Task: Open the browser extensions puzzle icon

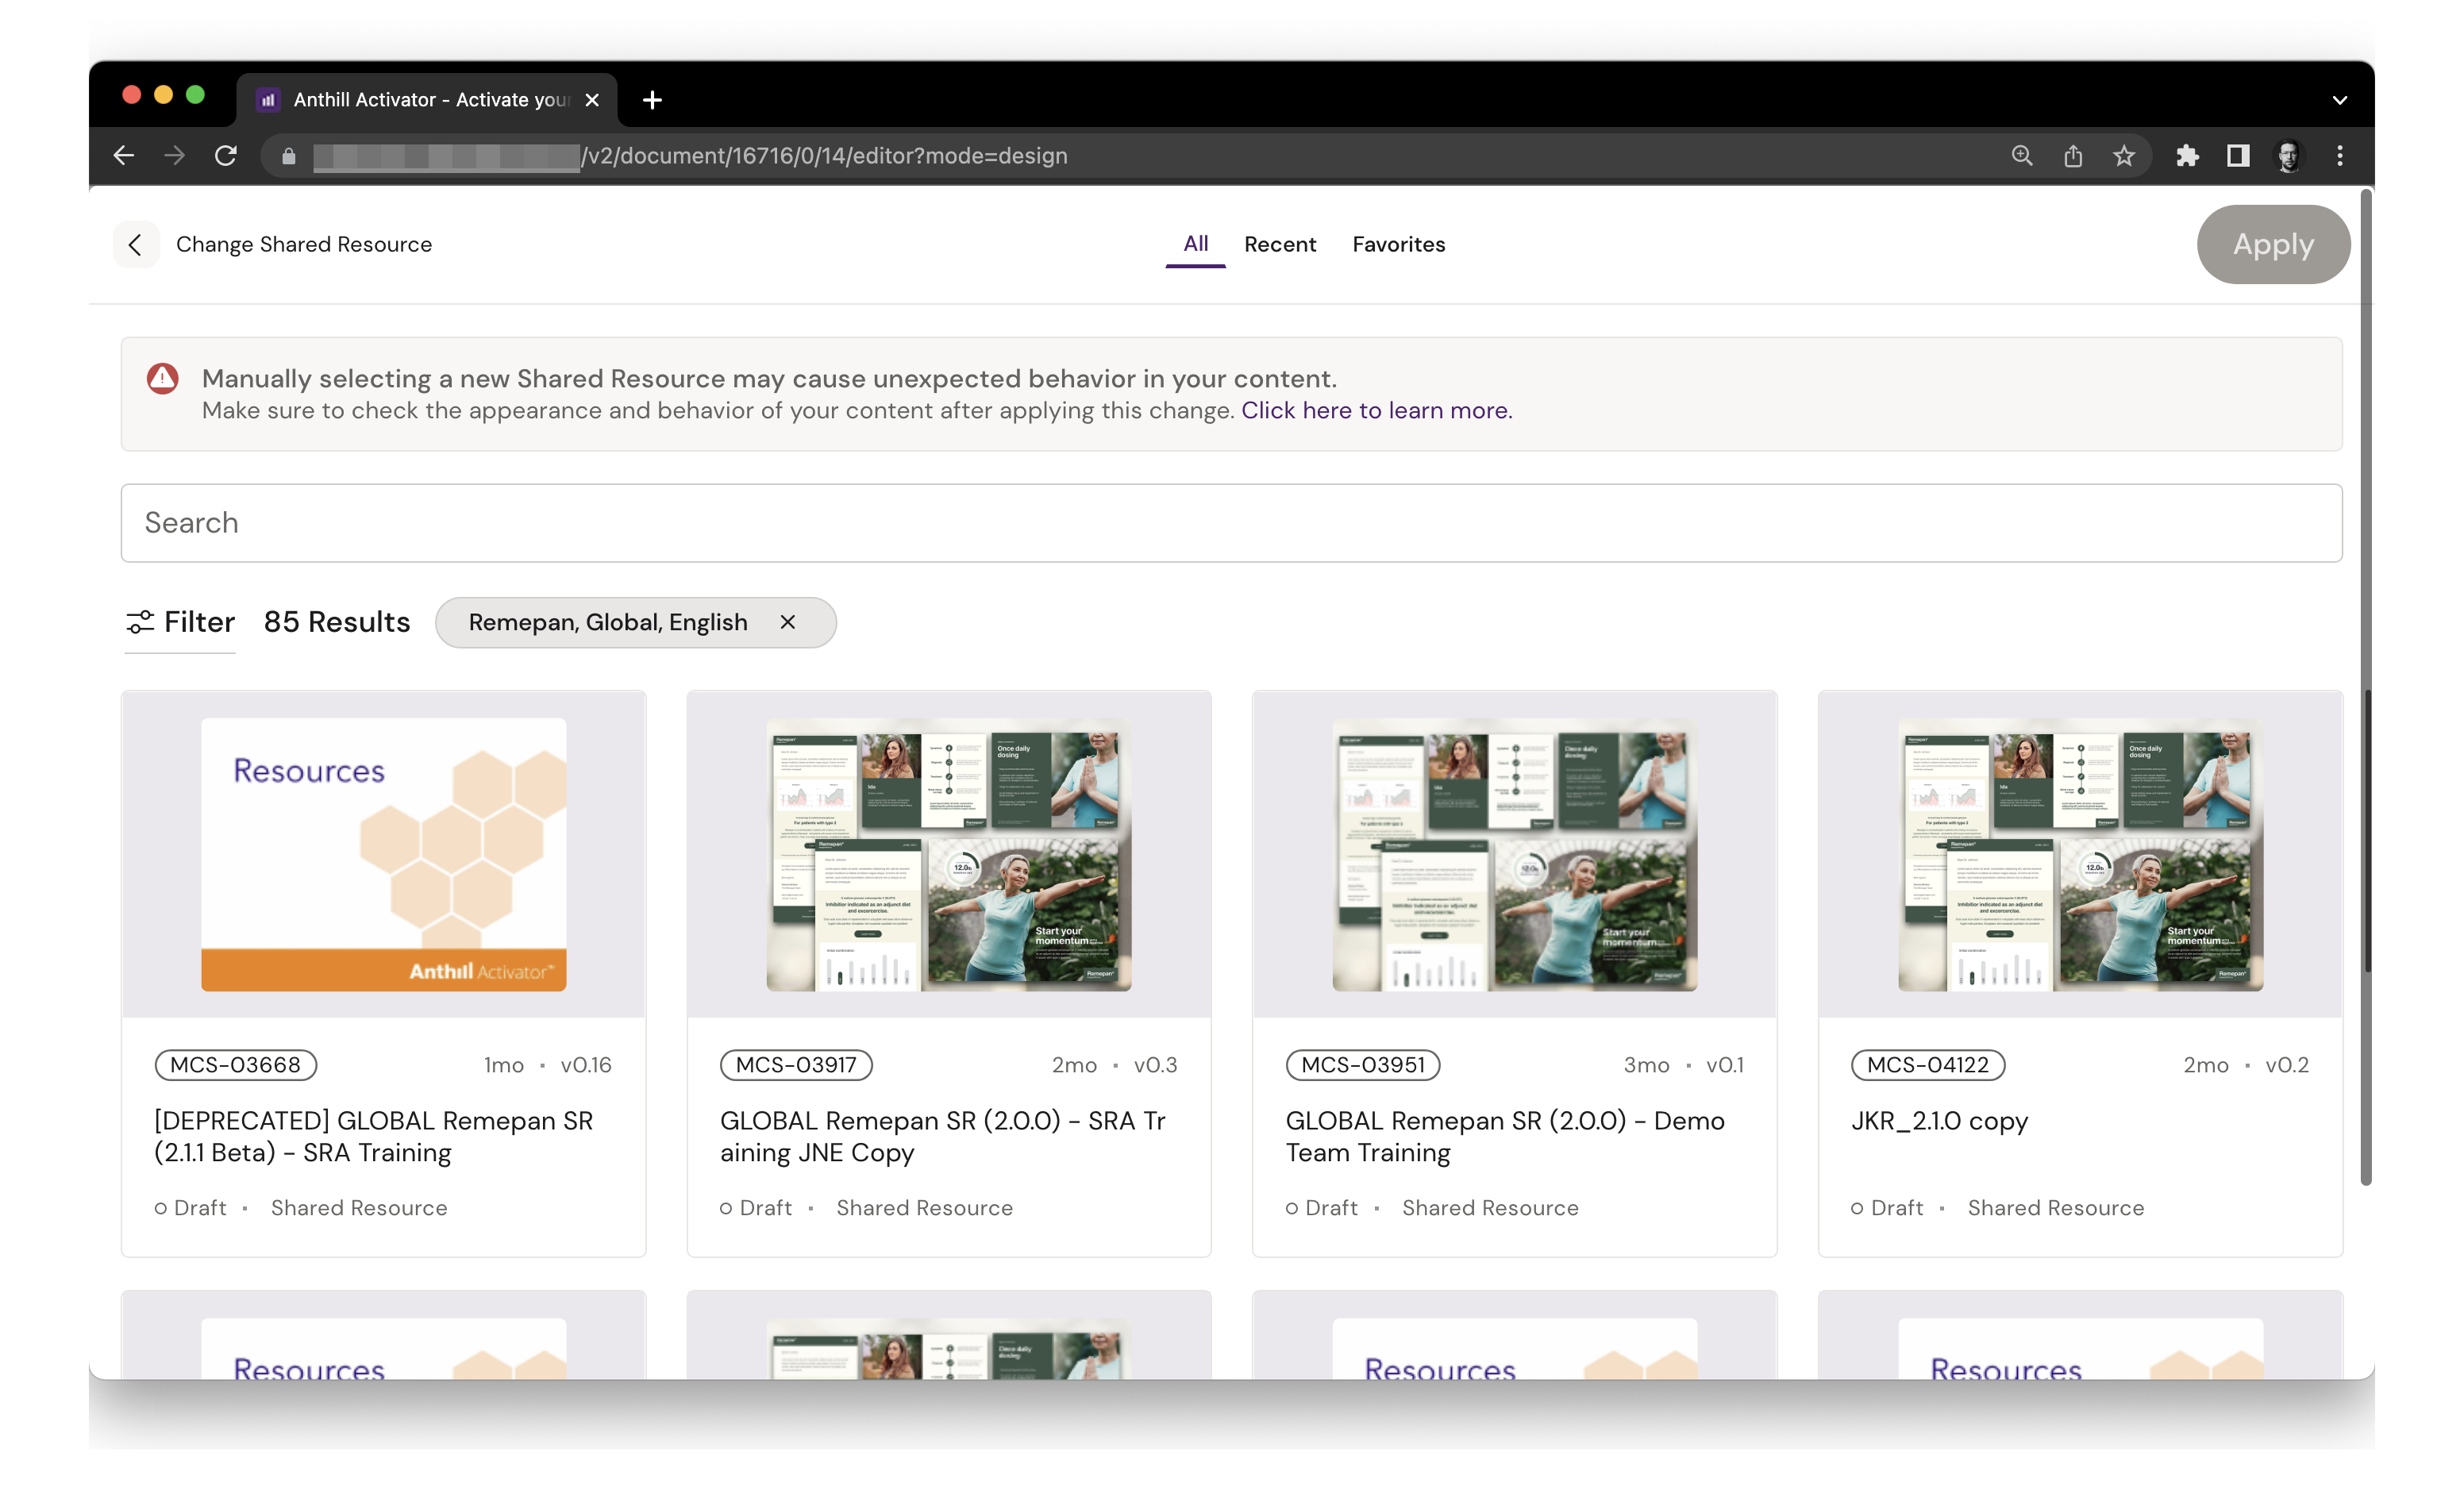Action: click(x=2187, y=156)
